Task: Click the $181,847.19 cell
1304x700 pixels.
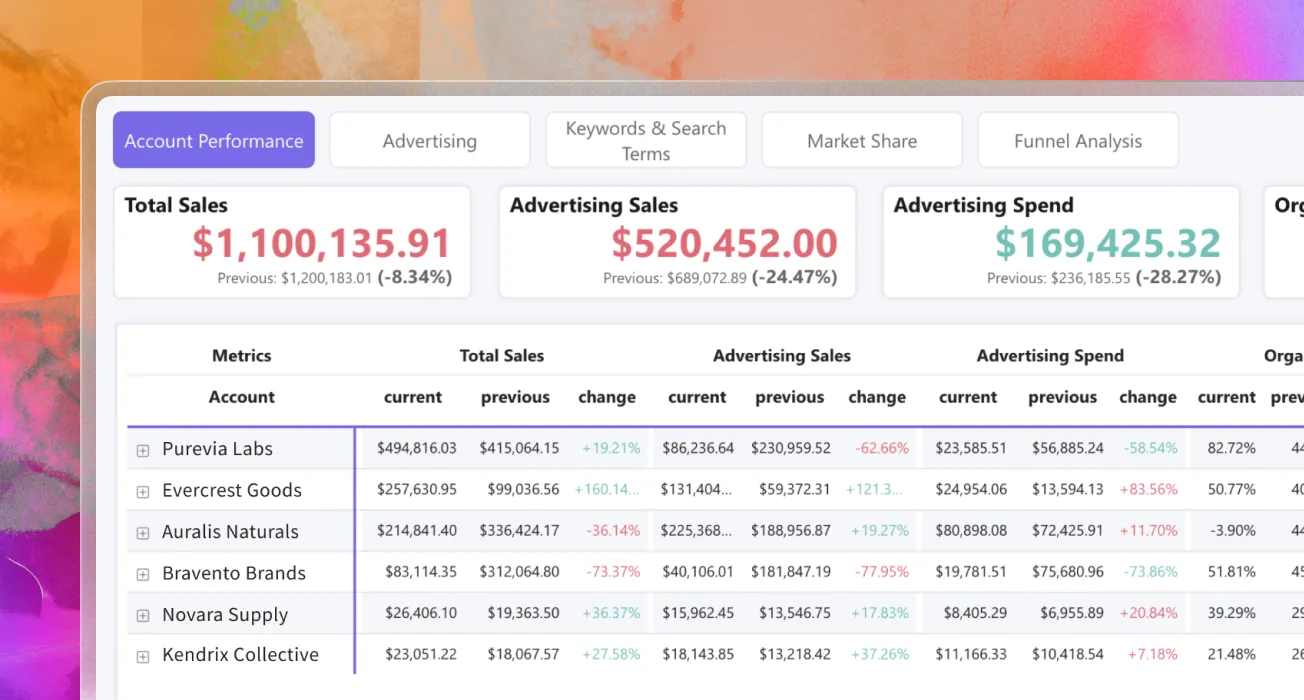Action: click(790, 573)
